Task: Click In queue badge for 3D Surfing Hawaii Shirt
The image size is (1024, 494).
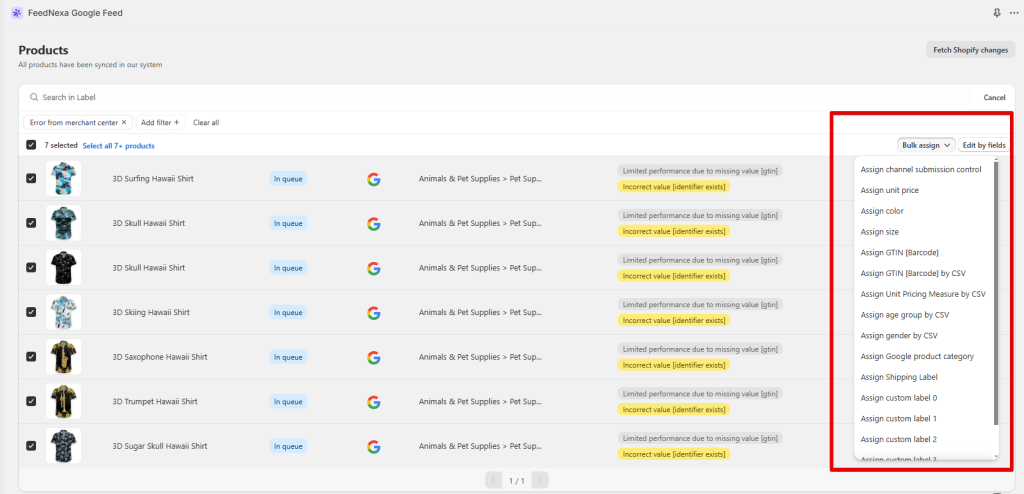Action: coord(288,178)
